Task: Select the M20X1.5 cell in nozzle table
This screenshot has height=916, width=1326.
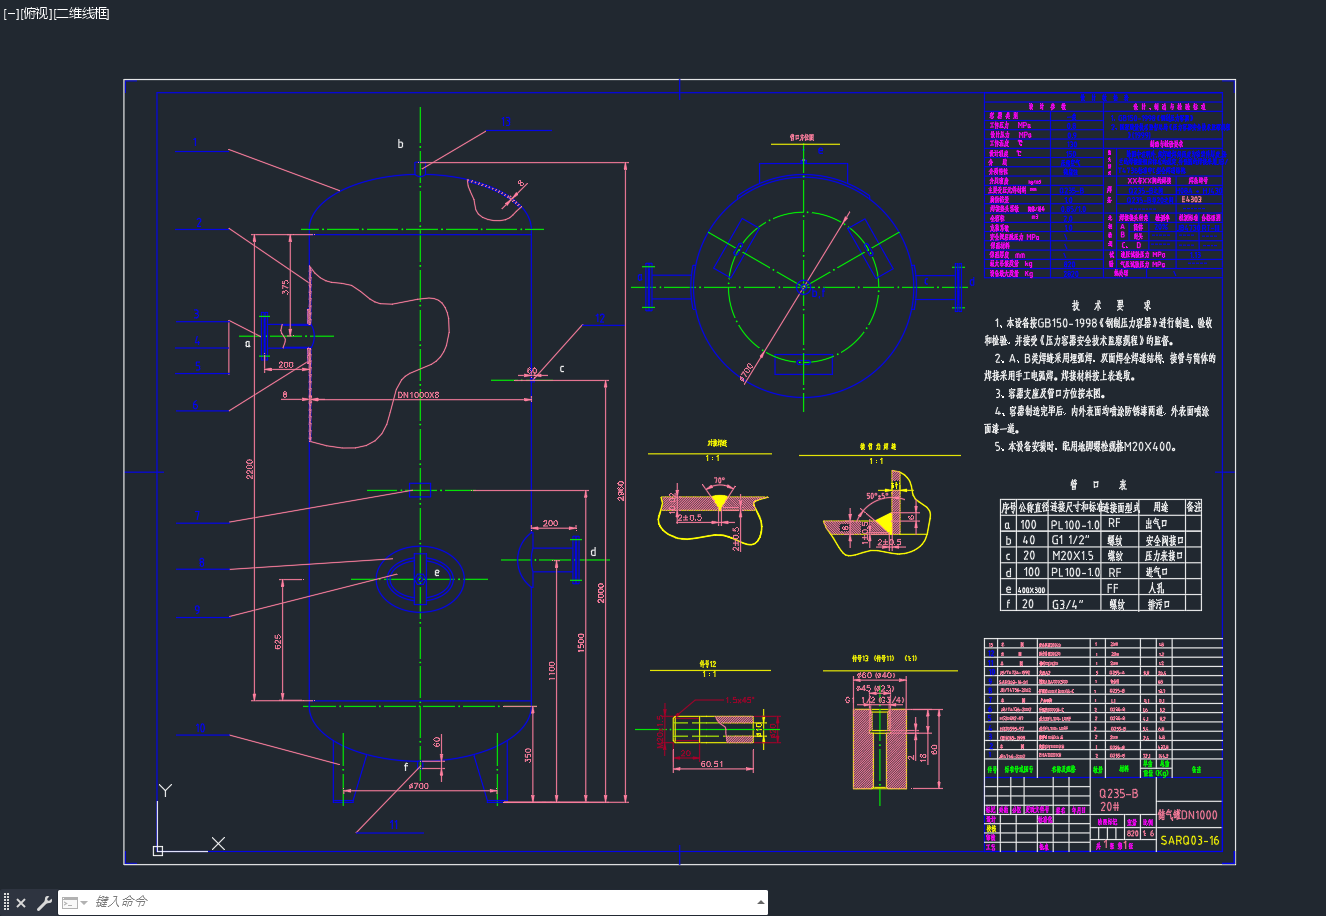Action: click(x=1072, y=556)
